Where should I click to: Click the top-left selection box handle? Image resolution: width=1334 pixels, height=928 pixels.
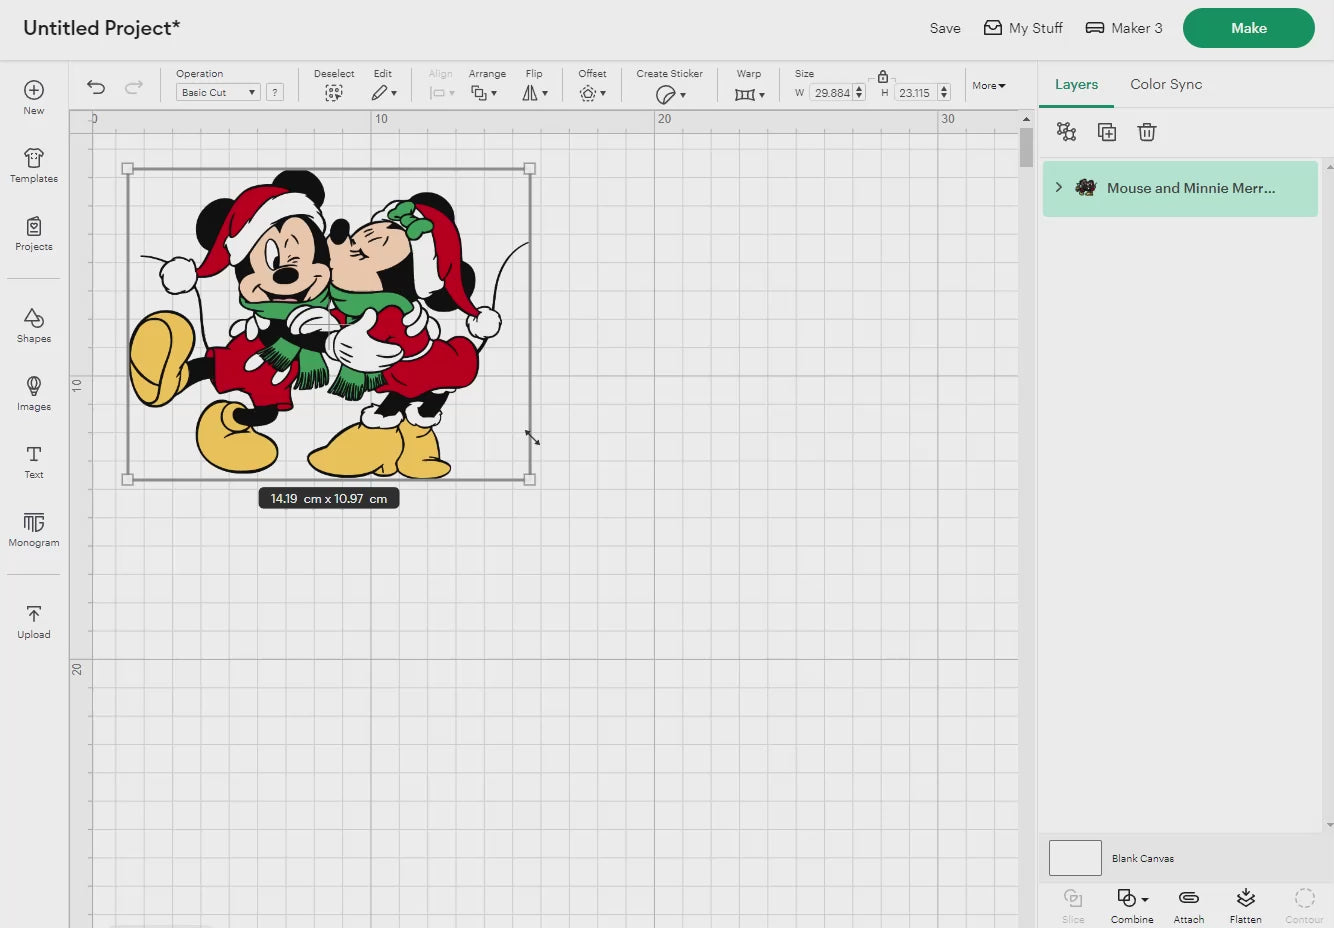127,169
